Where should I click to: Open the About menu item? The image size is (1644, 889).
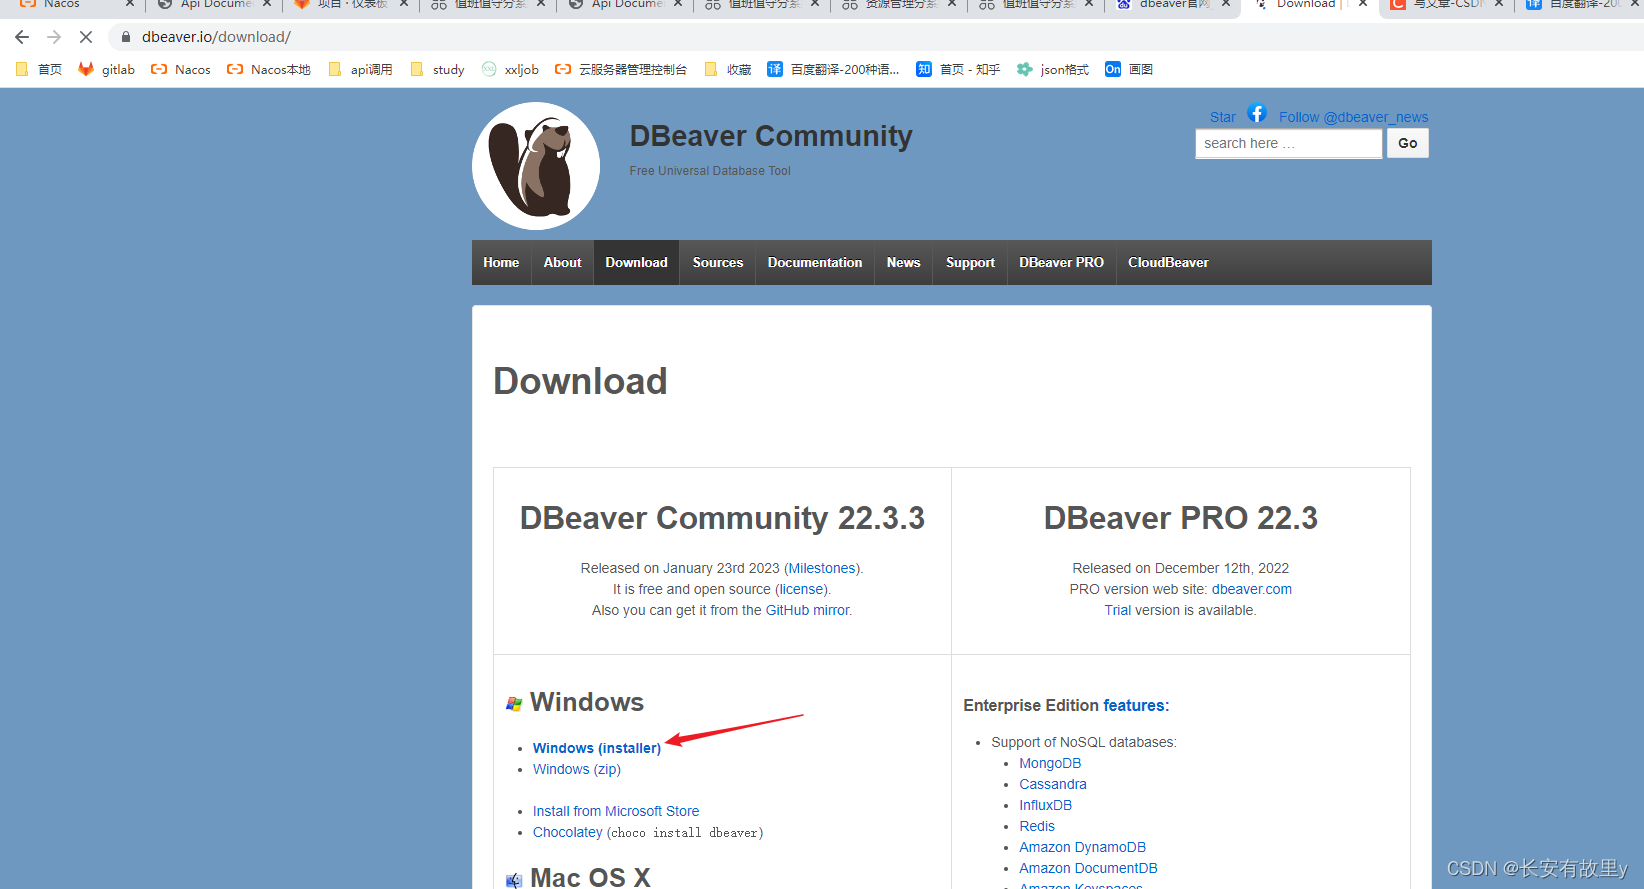coord(562,262)
